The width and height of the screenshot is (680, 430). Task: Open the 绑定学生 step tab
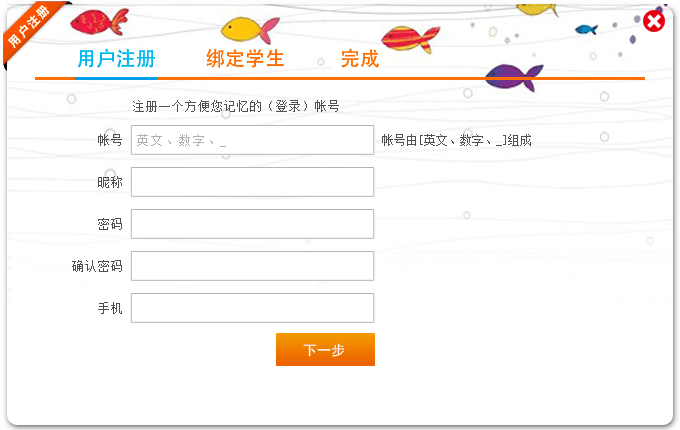click(245, 59)
